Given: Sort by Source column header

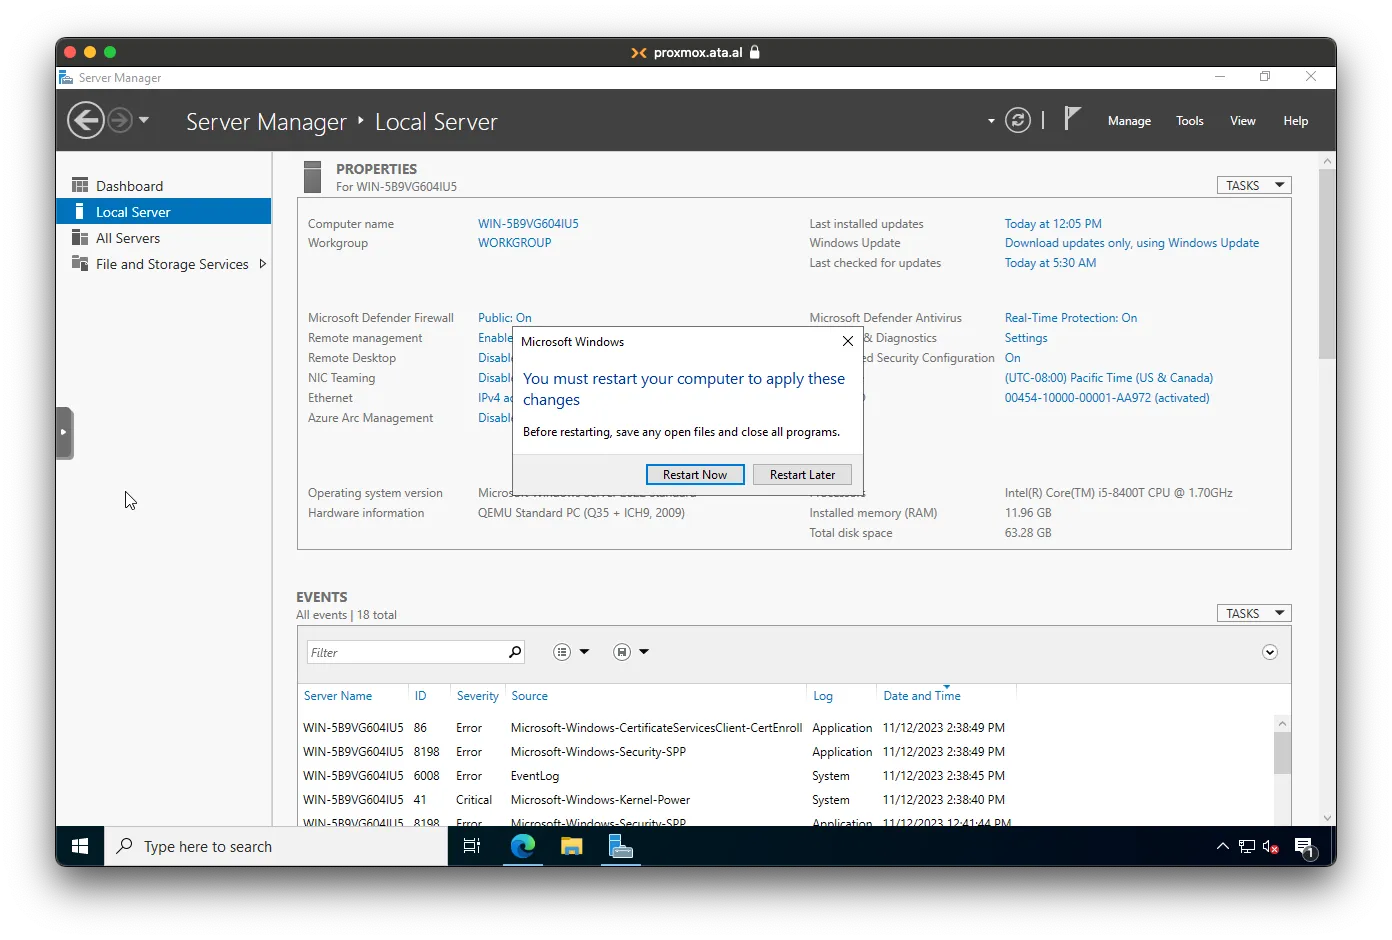Looking at the screenshot, I should (x=530, y=696).
